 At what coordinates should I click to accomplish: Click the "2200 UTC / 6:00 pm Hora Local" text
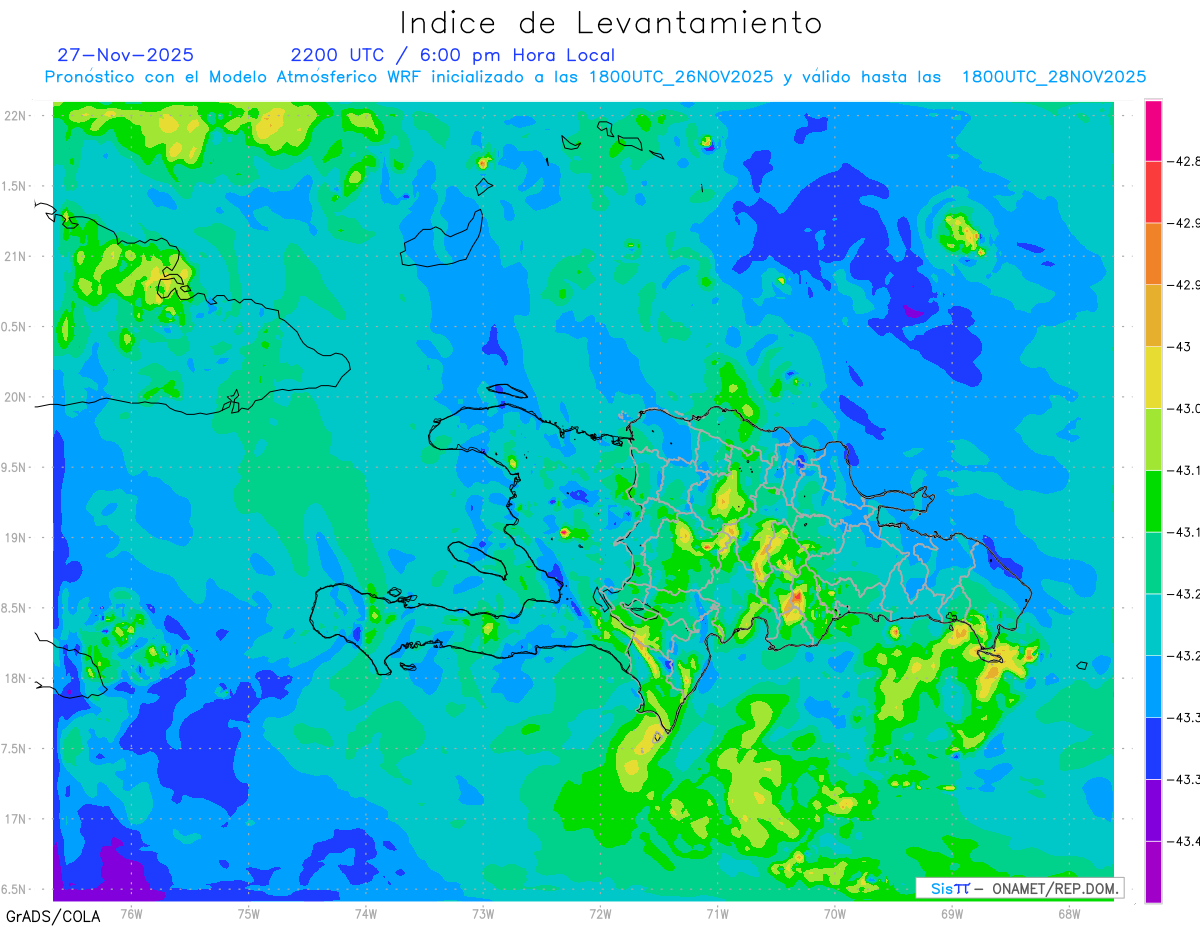coord(453,55)
